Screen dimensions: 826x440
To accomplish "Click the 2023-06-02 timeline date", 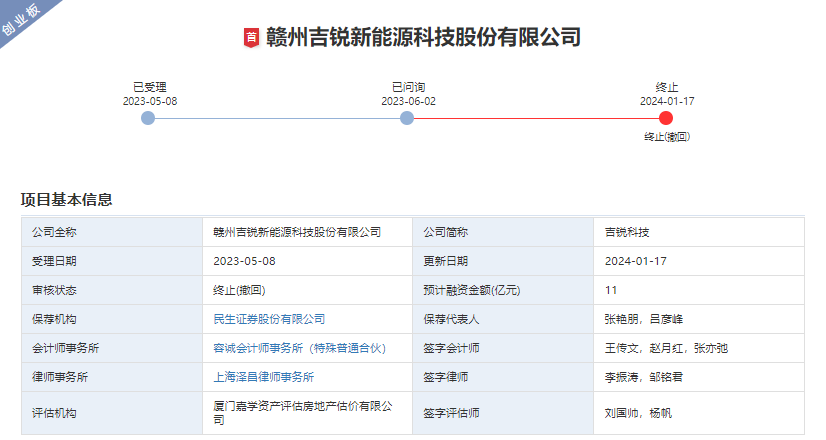I will coord(409,101).
